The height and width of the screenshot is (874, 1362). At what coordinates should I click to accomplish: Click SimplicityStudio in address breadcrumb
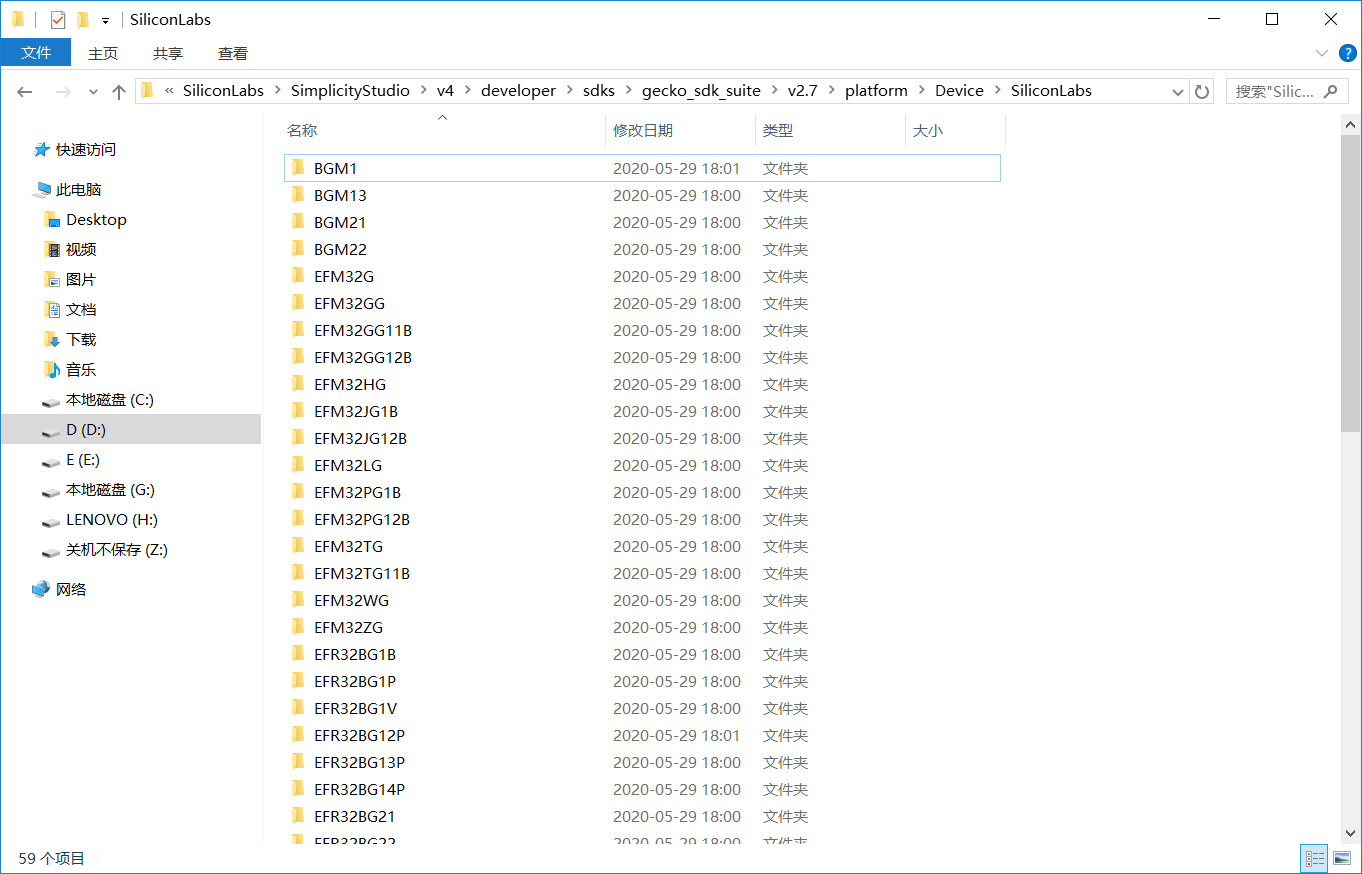coord(350,91)
